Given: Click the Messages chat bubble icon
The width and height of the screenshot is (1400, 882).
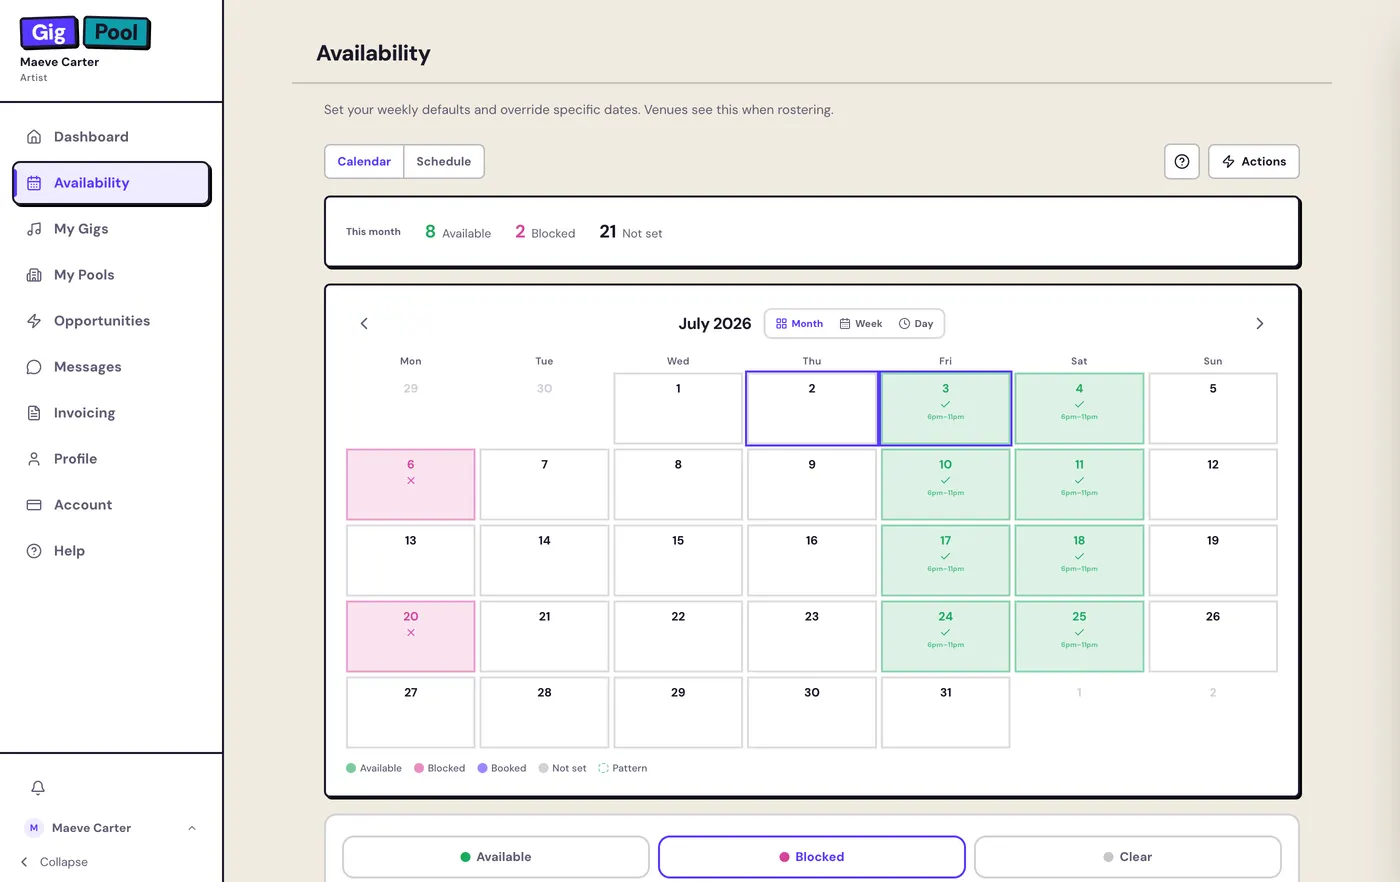Looking at the screenshot, I should pos(34,367).
